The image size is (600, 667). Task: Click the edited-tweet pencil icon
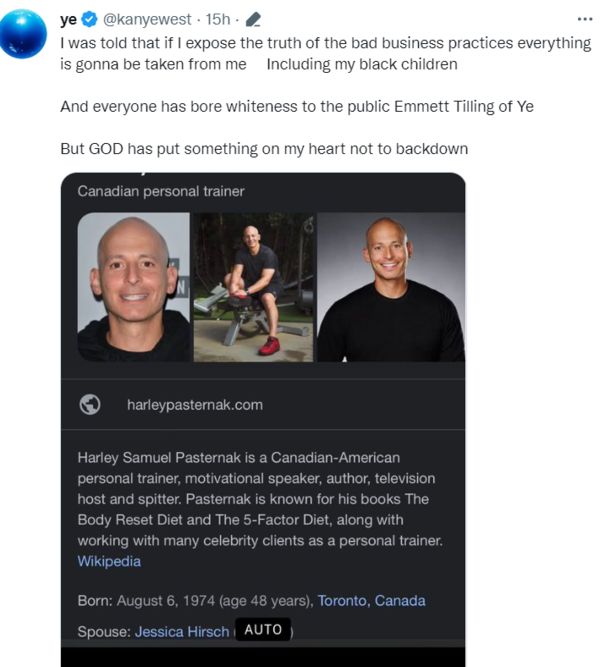click(x=253, y=20)
